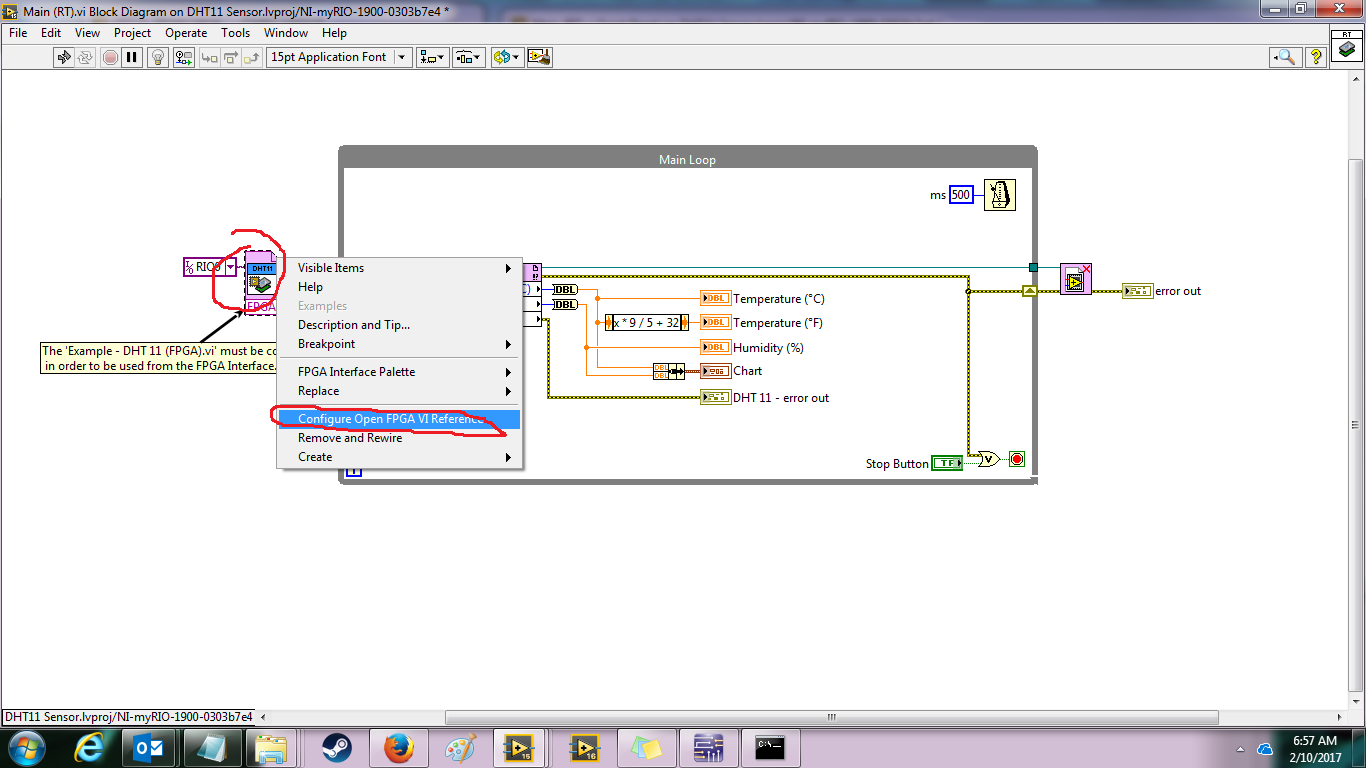Click the Stop Button TF terminal

pyautogui.click(x=946, y=463)
